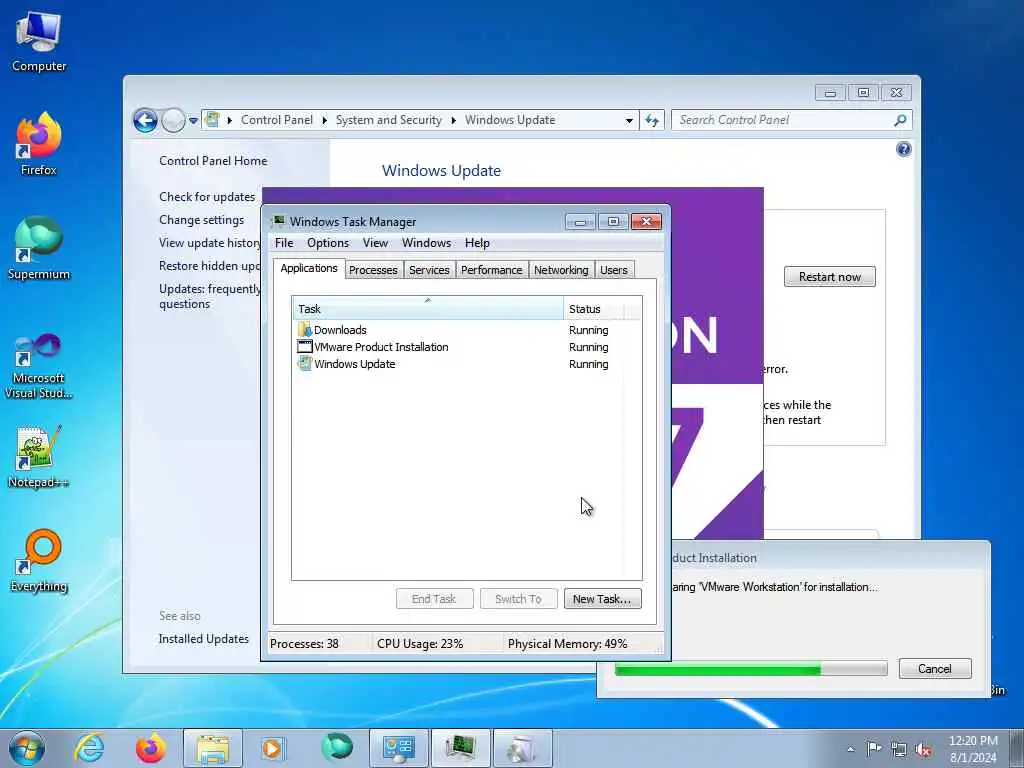Cancel the VMware Workstation installation
This screenshot has height=768, width=1024.
point(935,669)
